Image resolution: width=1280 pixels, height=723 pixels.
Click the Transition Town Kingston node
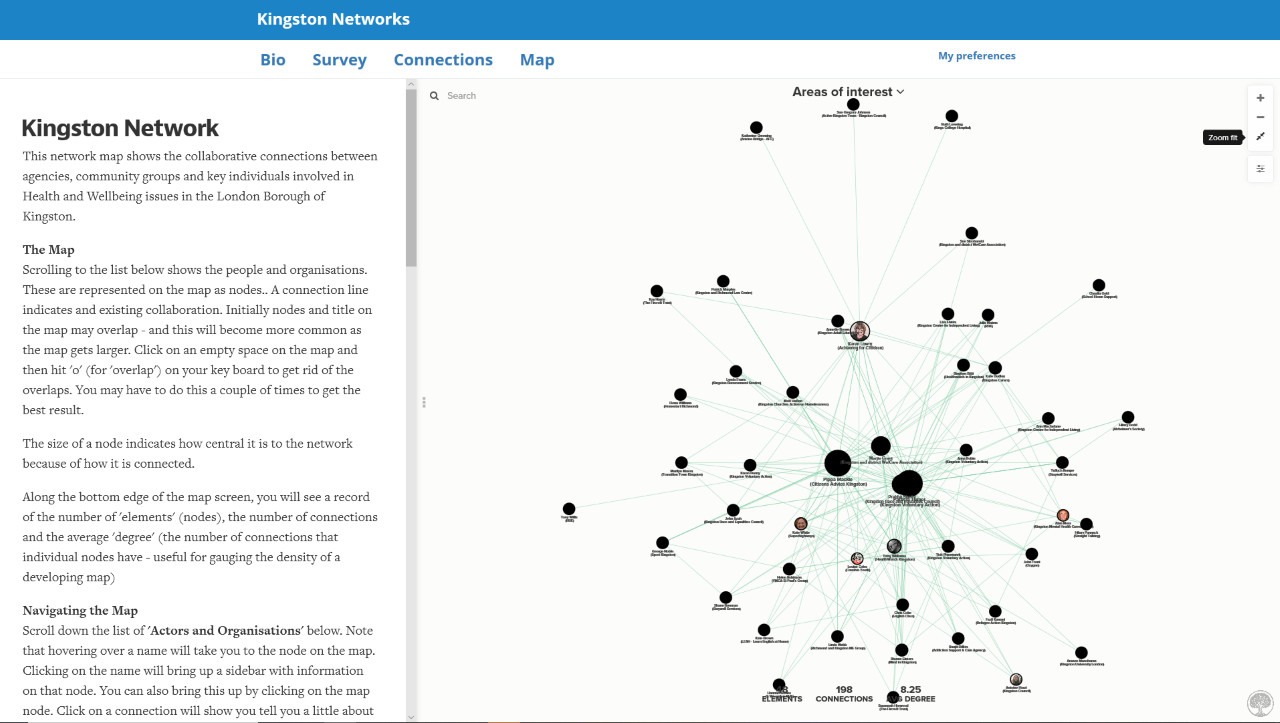pyautogui.click(x=681, y=463)
